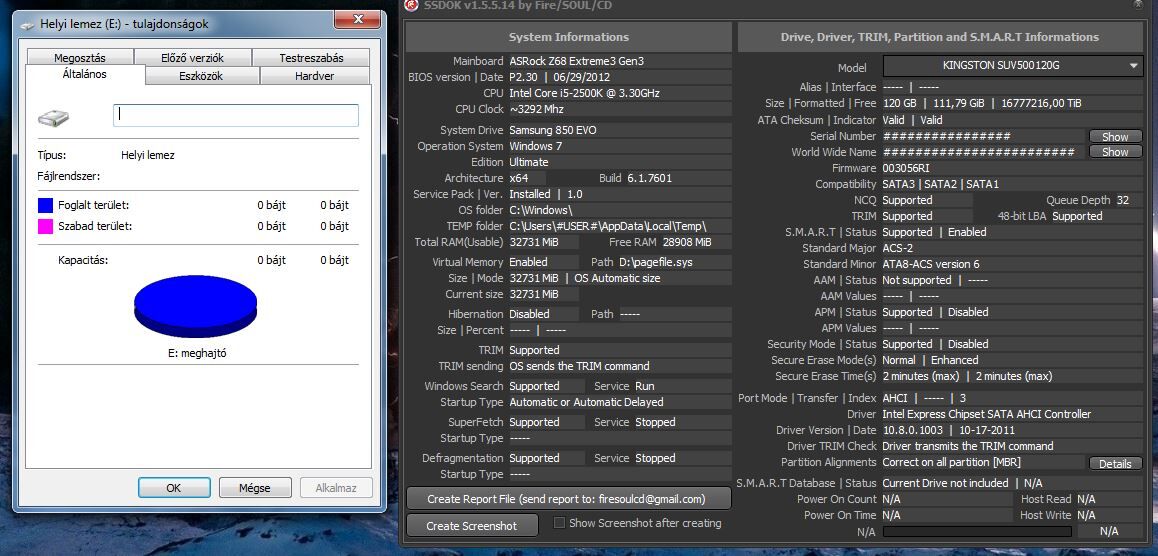Toggle Show Screenshot after creating checkbox
This screenshot has height=556, width=1158.
(559, 523)
